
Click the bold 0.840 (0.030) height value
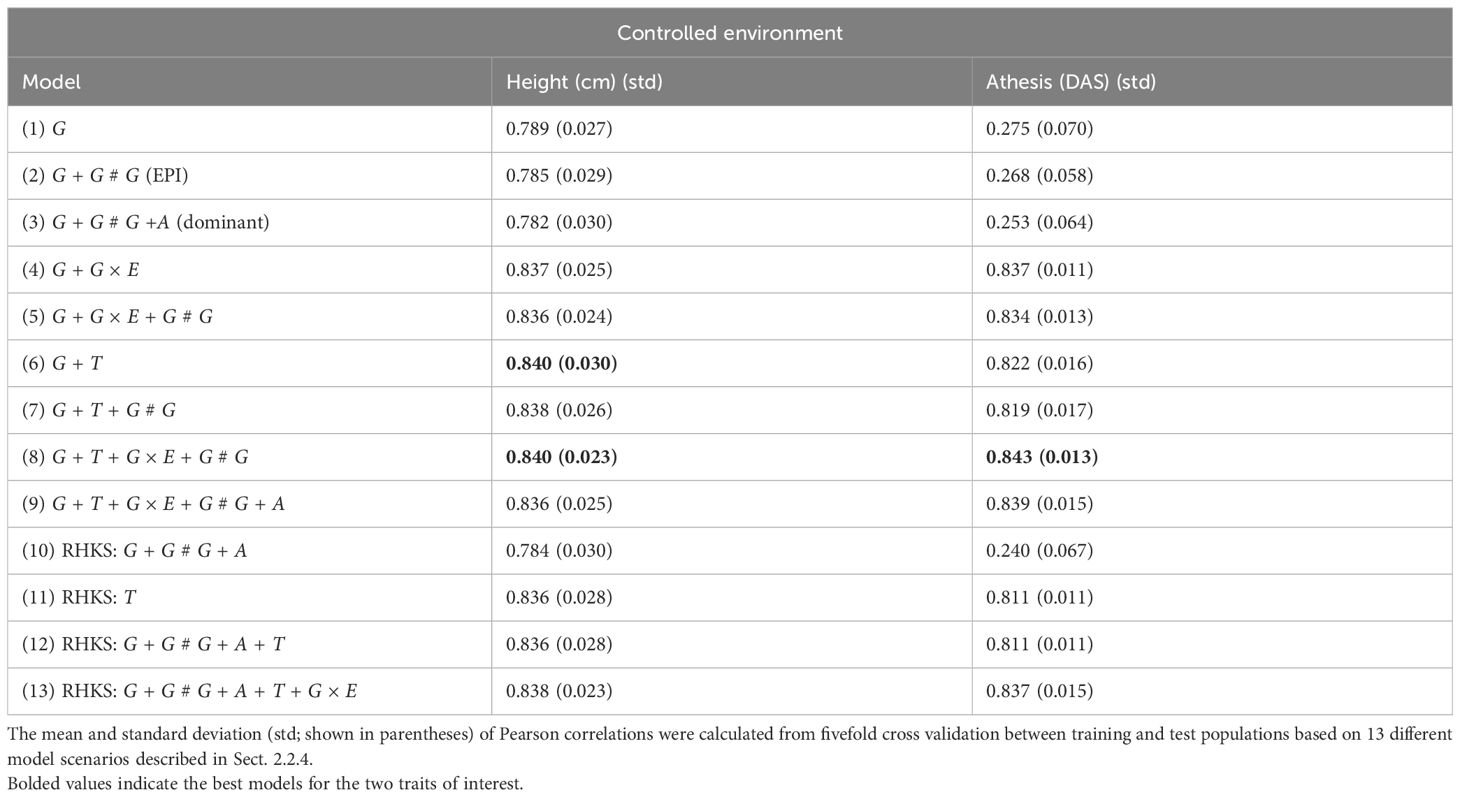[x=561, y=364]
